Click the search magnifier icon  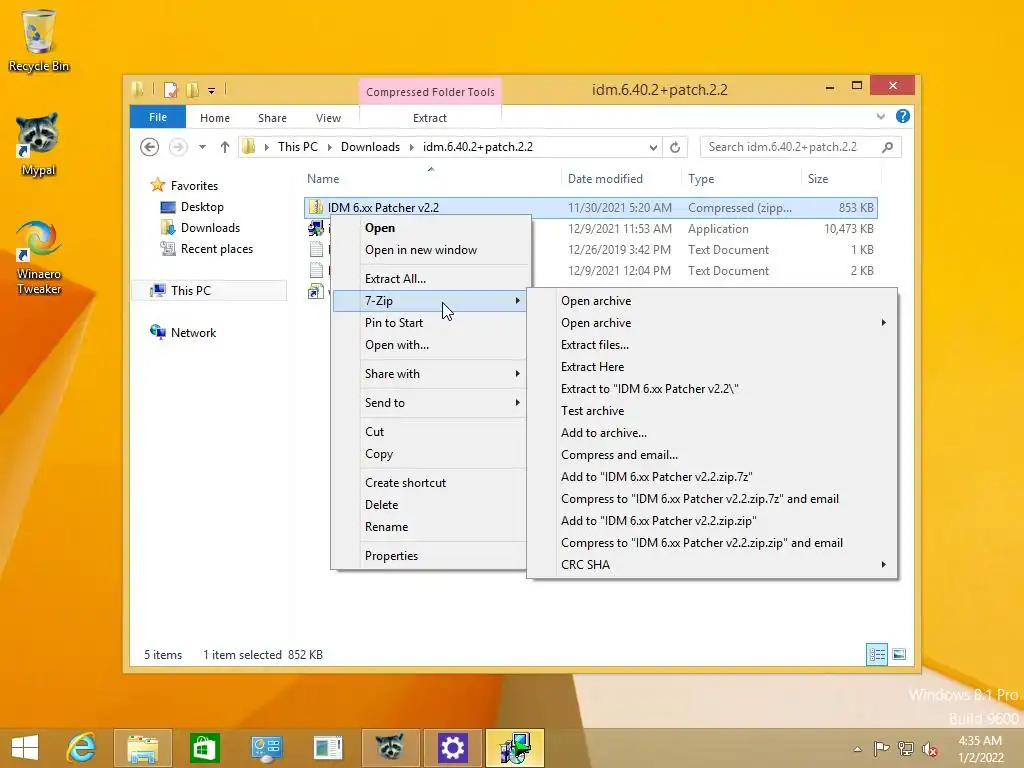point(887,147)
